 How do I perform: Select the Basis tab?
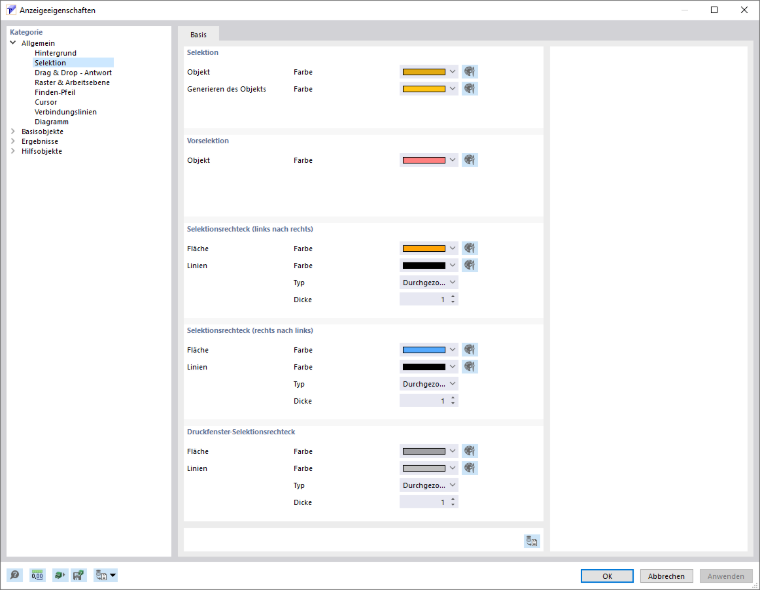click(x=198, y=34)
